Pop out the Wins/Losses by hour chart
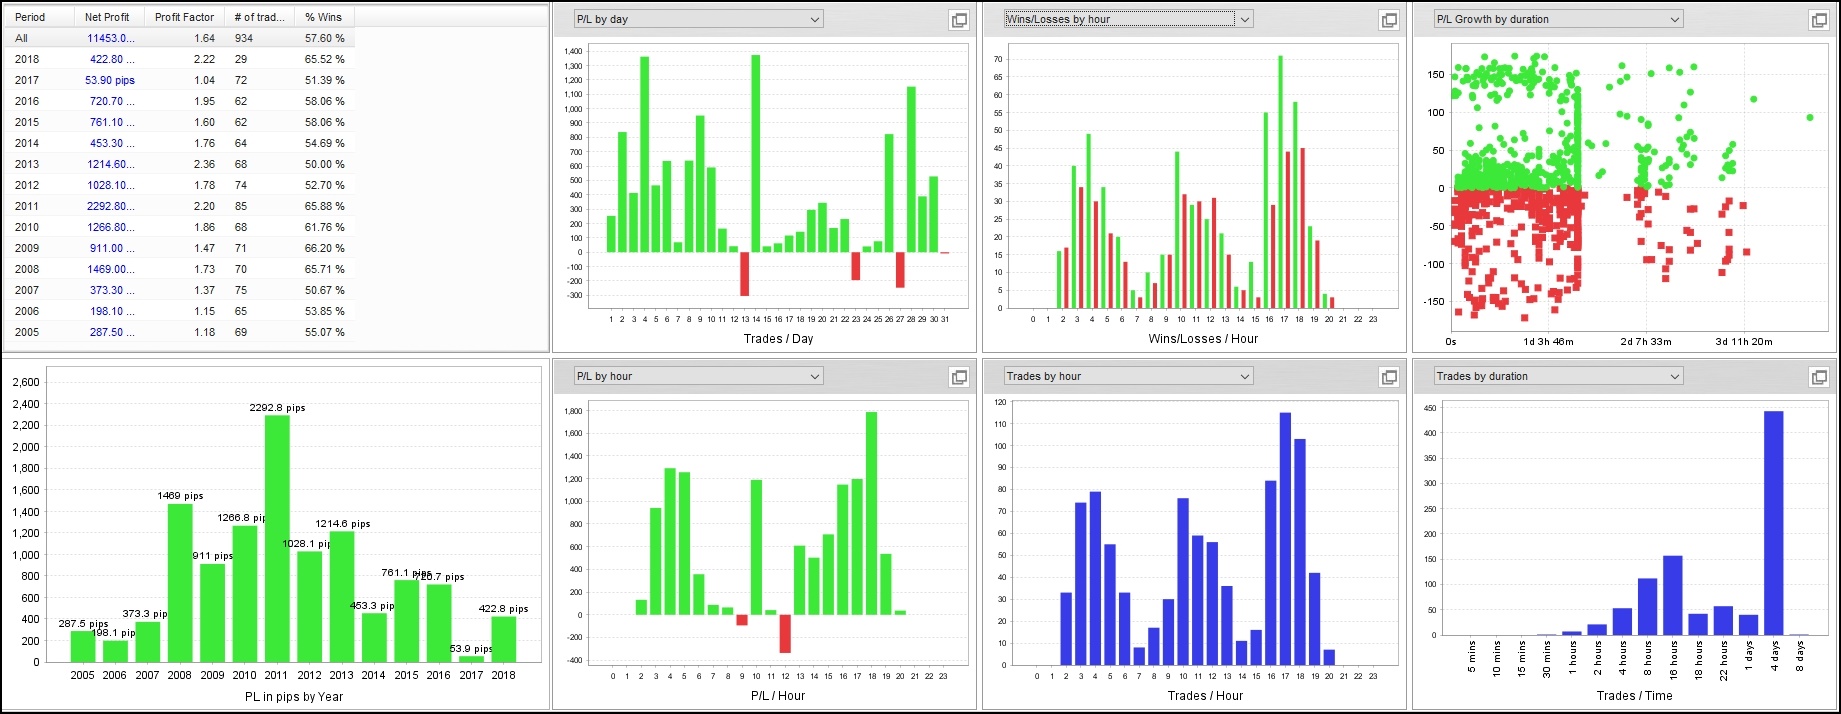The width and height of the screenshot is (1841, 714). tap(1388, 20)
